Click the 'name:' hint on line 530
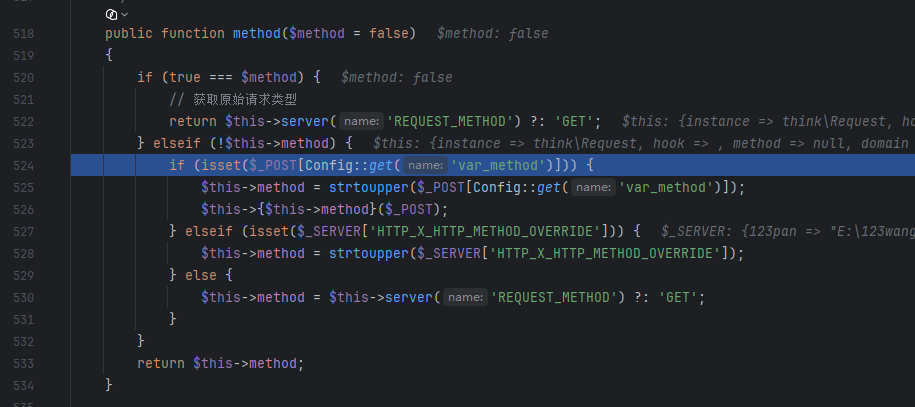Viewport: 915px width, 407px height. point(465,298)
